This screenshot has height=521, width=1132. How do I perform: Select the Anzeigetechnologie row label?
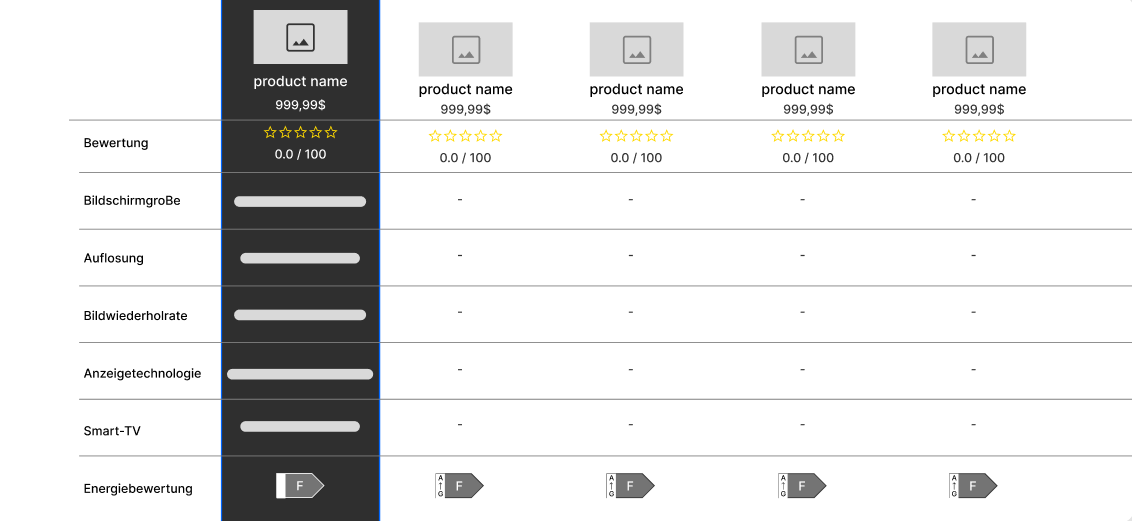click(143, 373)
